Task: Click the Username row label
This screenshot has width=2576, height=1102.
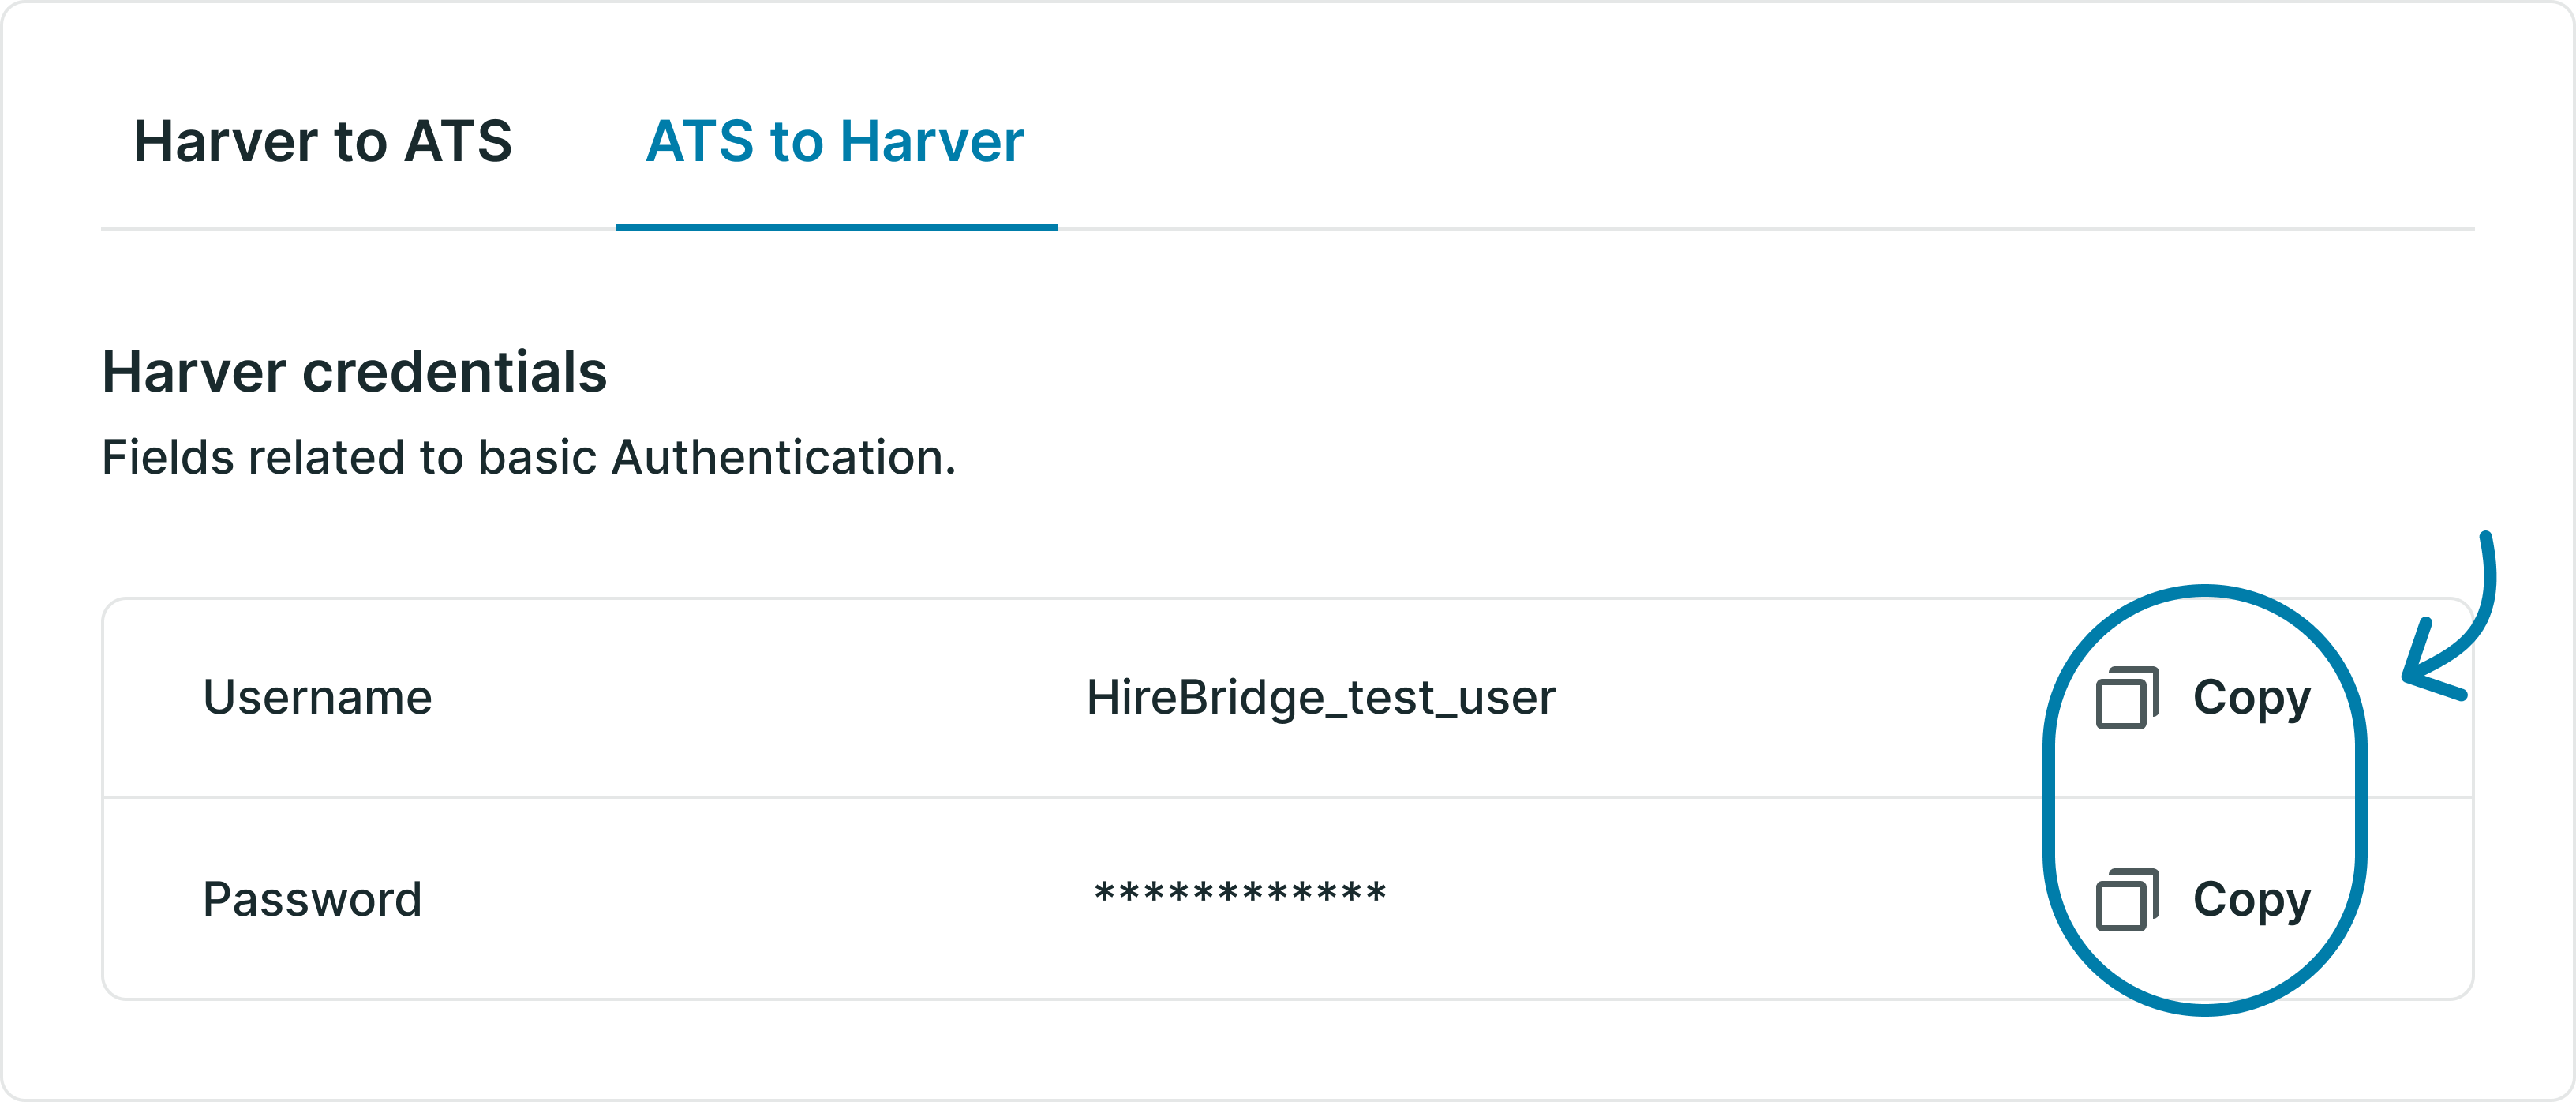Action: [x=320, y=698]
